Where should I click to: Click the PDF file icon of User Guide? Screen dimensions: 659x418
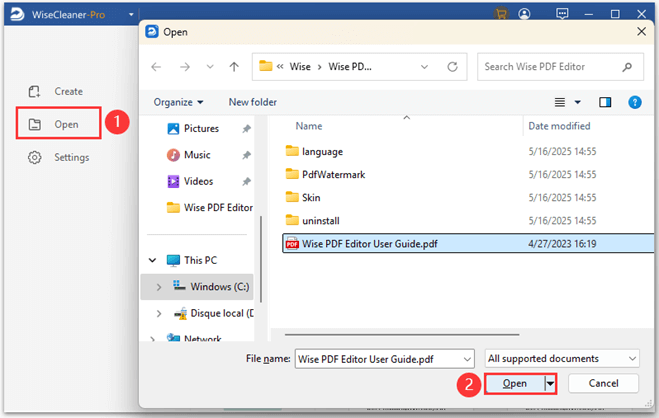tap(292, 244)
